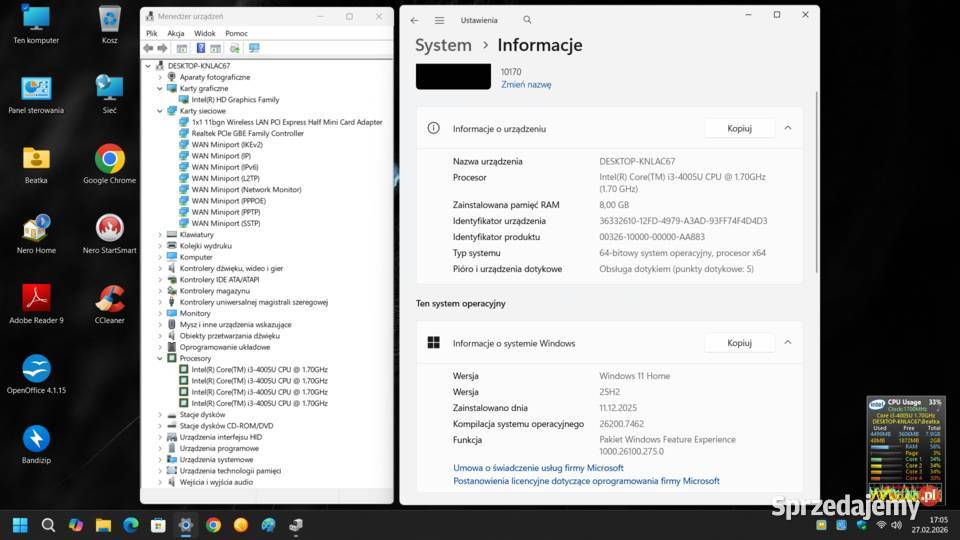Click scan for hardware changes toolbar icon
The image size is (960, 540).
point(234,48)
